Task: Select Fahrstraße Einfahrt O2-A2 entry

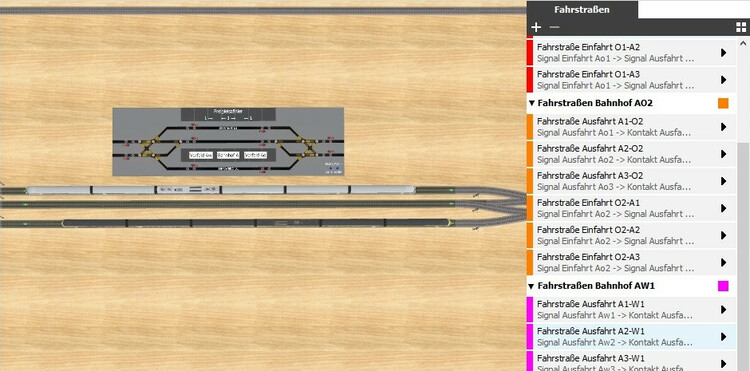Action: pyautogui.click(x=631, y=235)
